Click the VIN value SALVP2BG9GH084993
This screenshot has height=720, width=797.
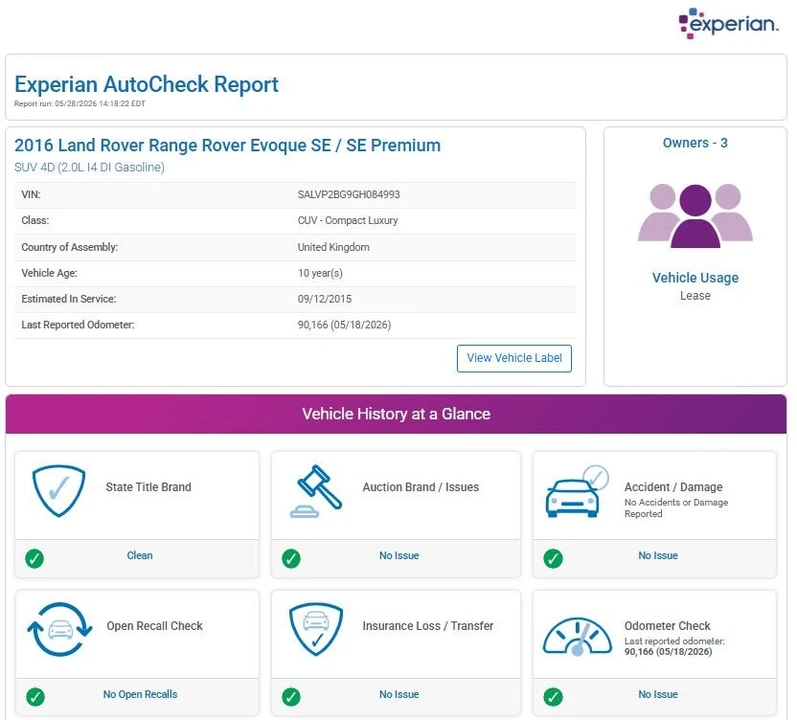pyautogui.click(x=349, y=195)
